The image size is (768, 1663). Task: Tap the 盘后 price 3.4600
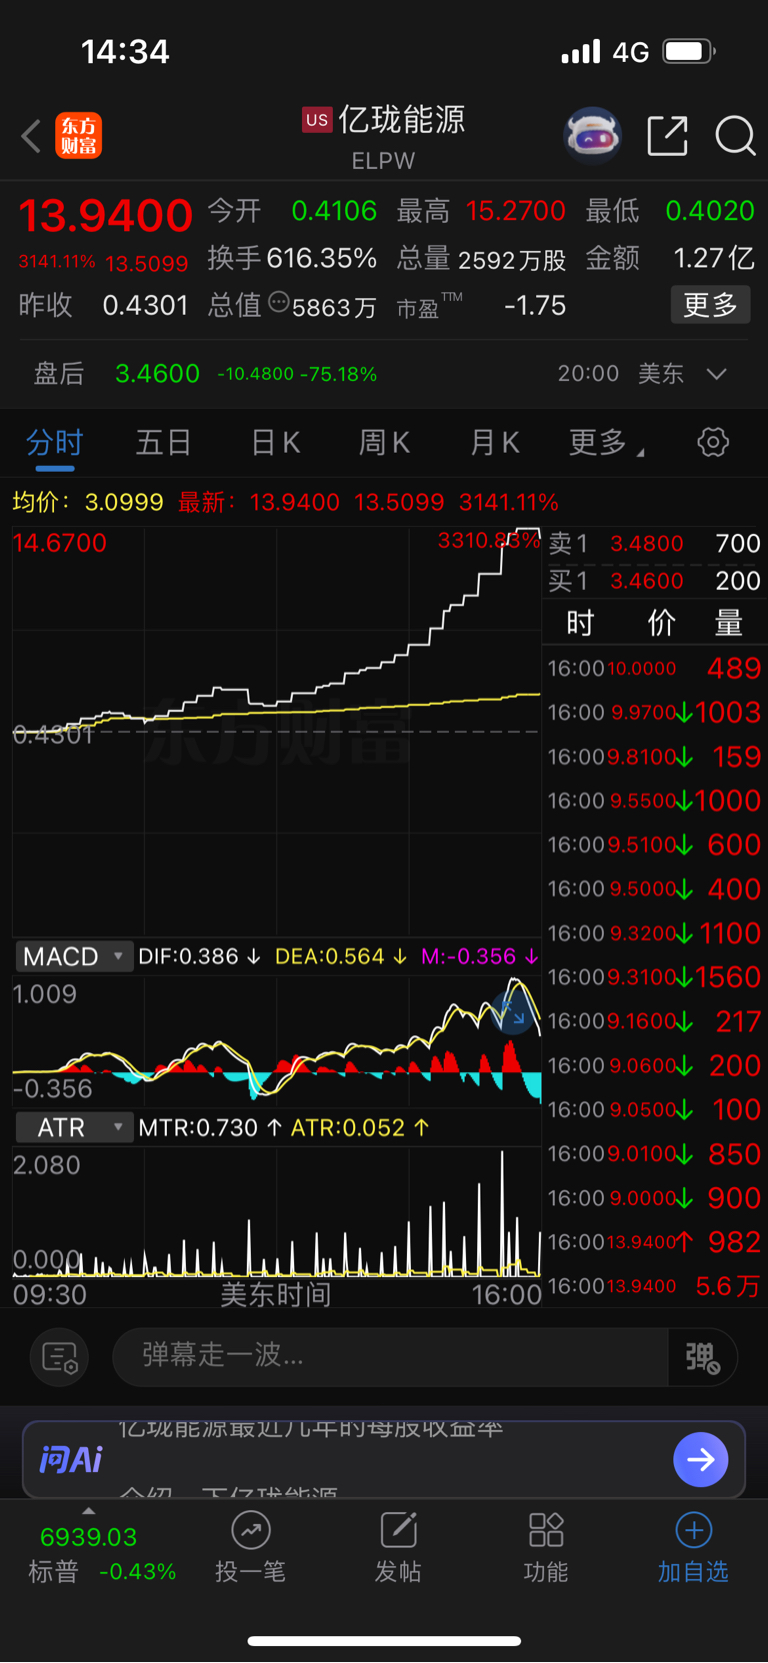click(x=157, y=374)
